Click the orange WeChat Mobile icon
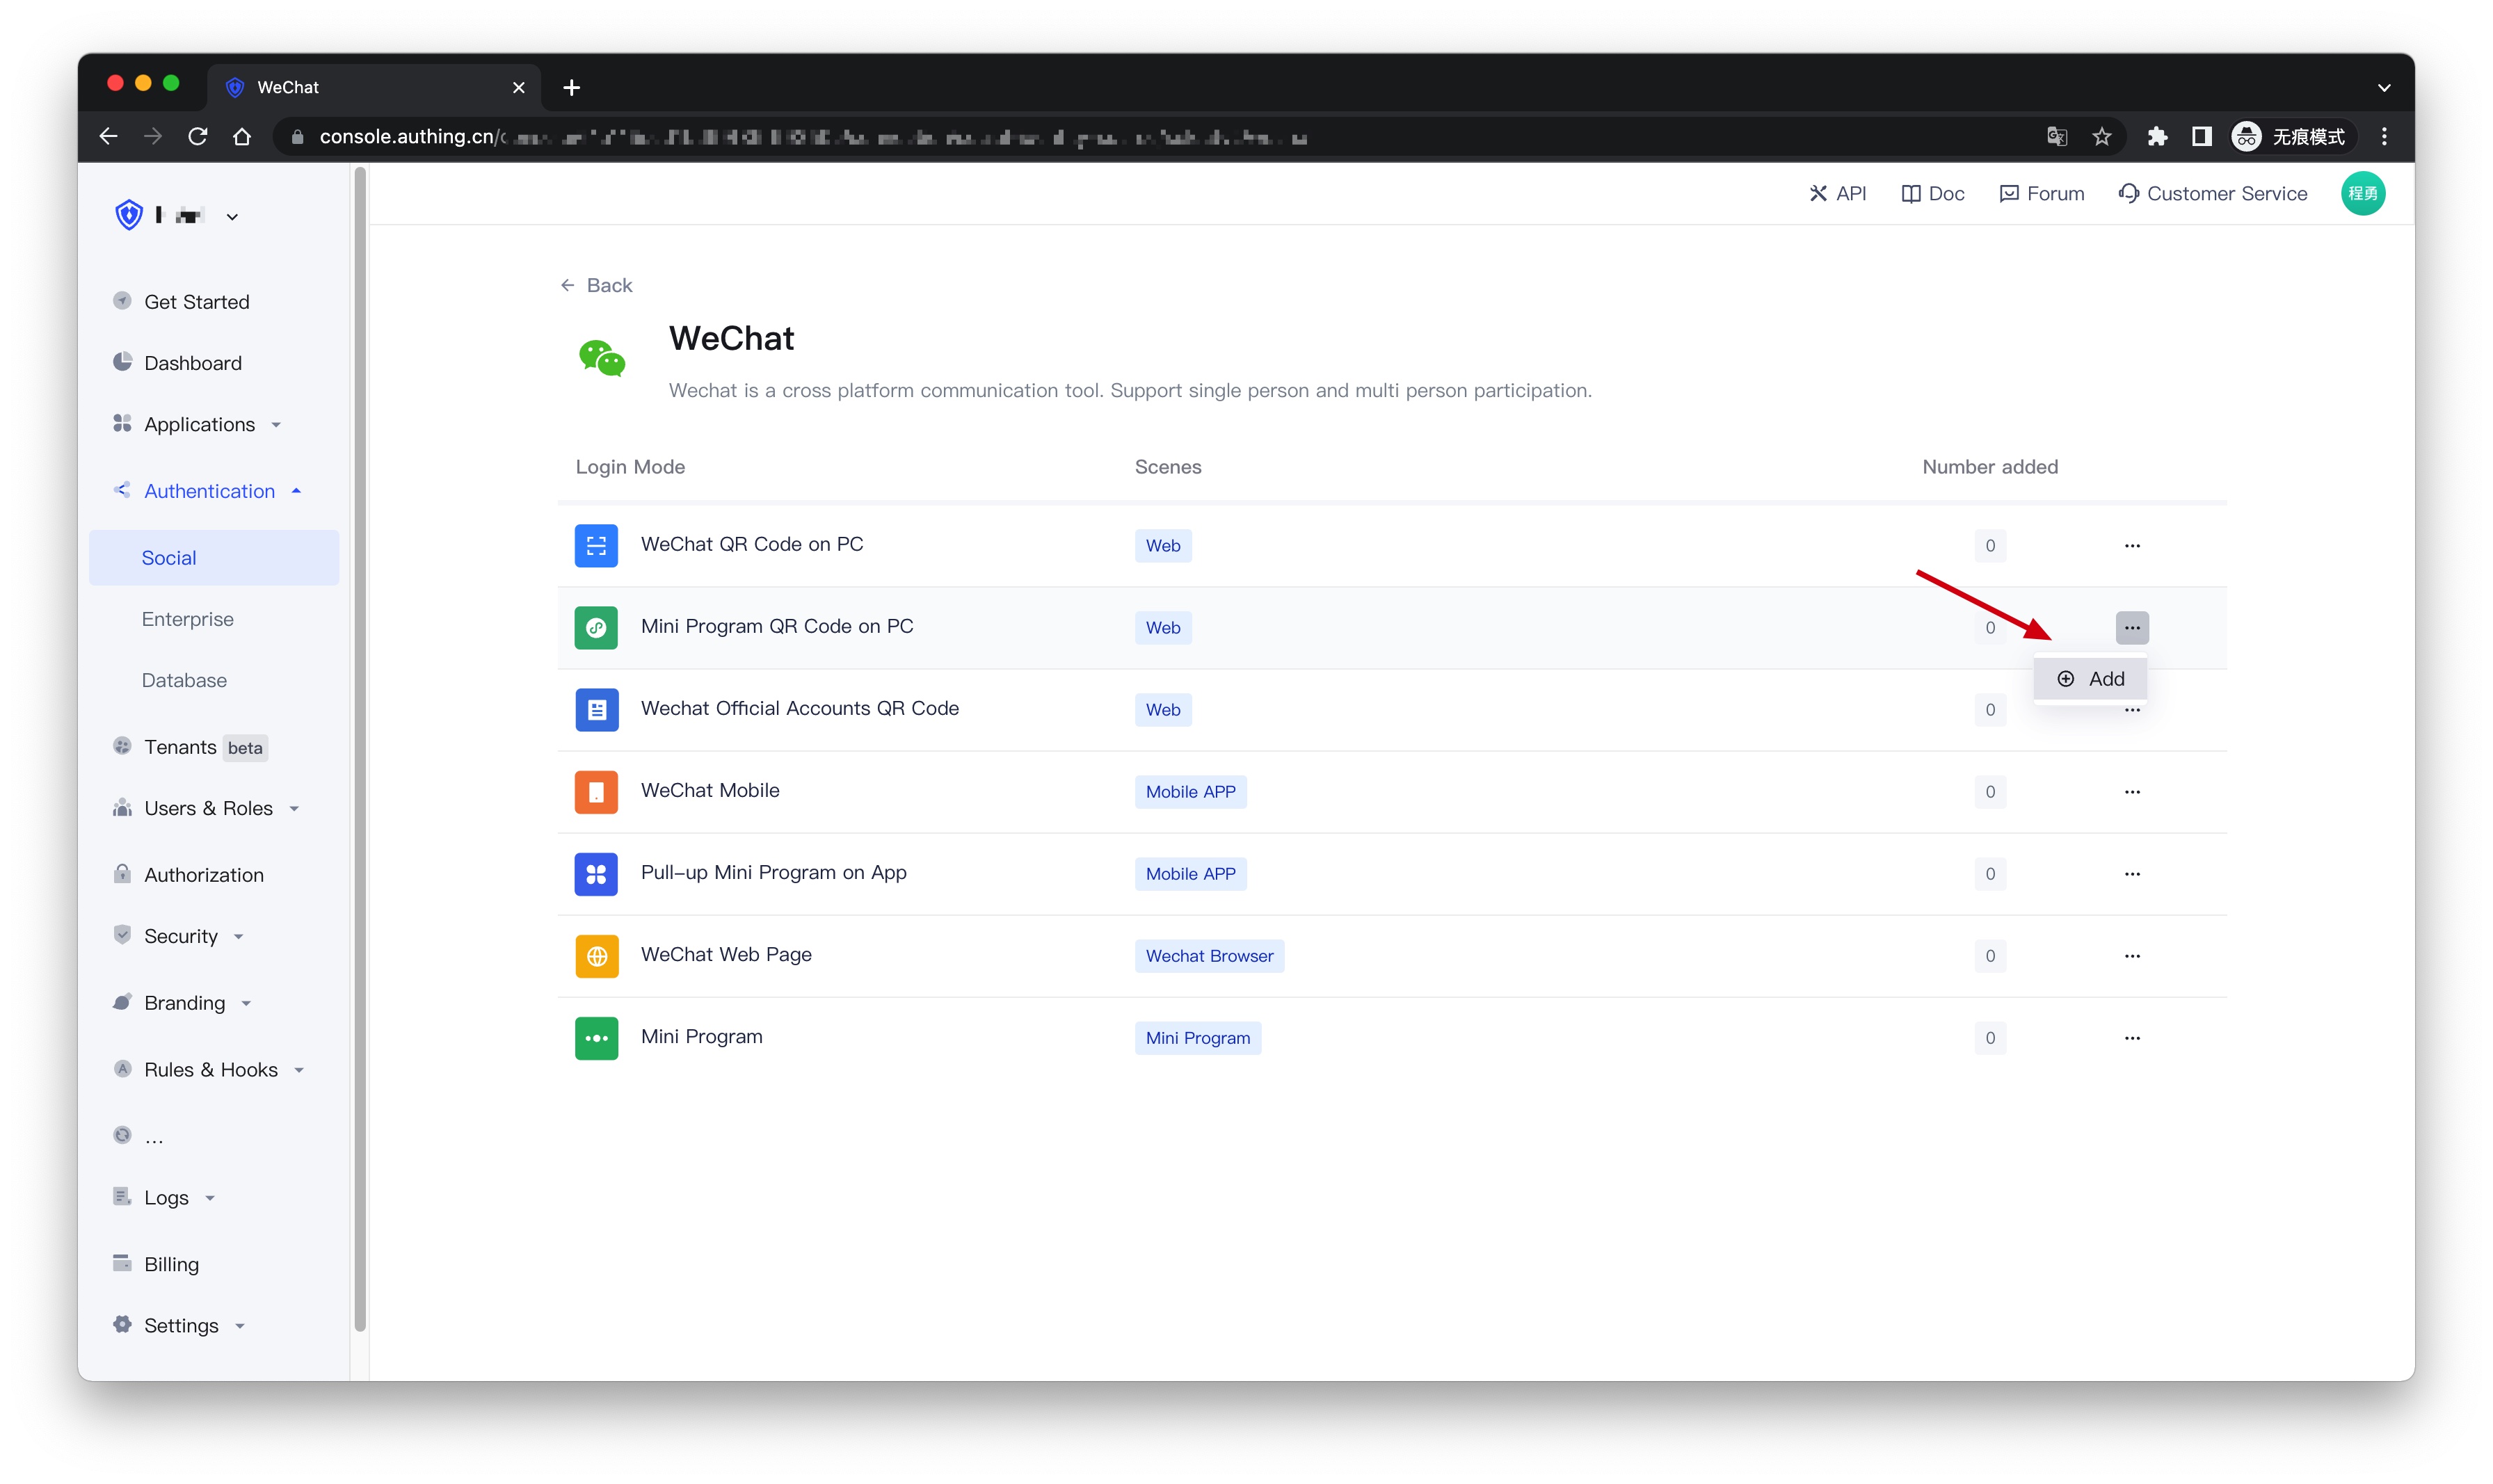This screenshot has height=1484, width=2493. tap(596, 791)
